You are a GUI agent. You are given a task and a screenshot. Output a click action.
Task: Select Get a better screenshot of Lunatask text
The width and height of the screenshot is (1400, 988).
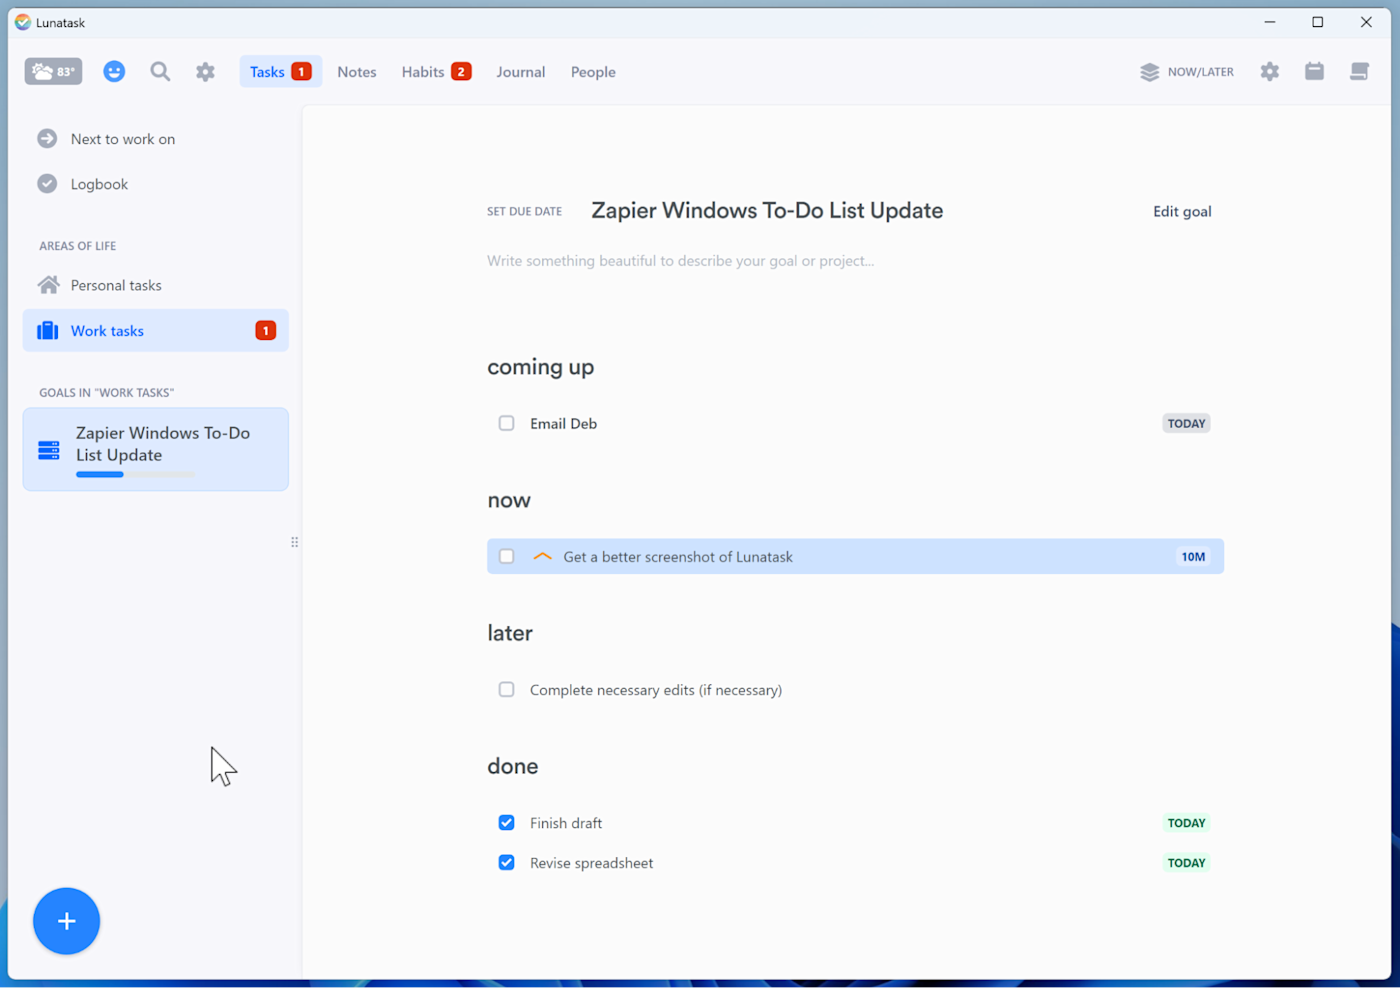(678, 557)
